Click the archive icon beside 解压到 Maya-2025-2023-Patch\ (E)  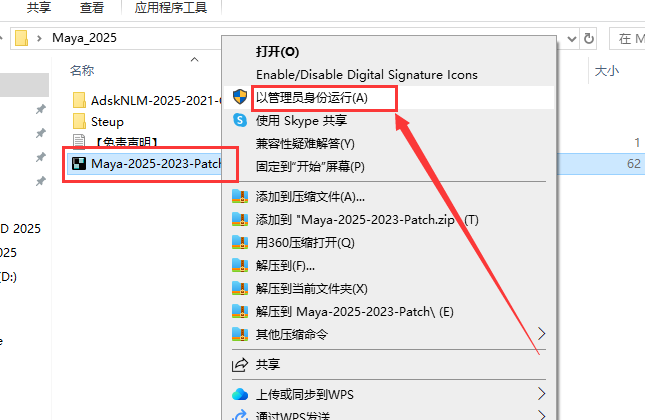point(240,311)
